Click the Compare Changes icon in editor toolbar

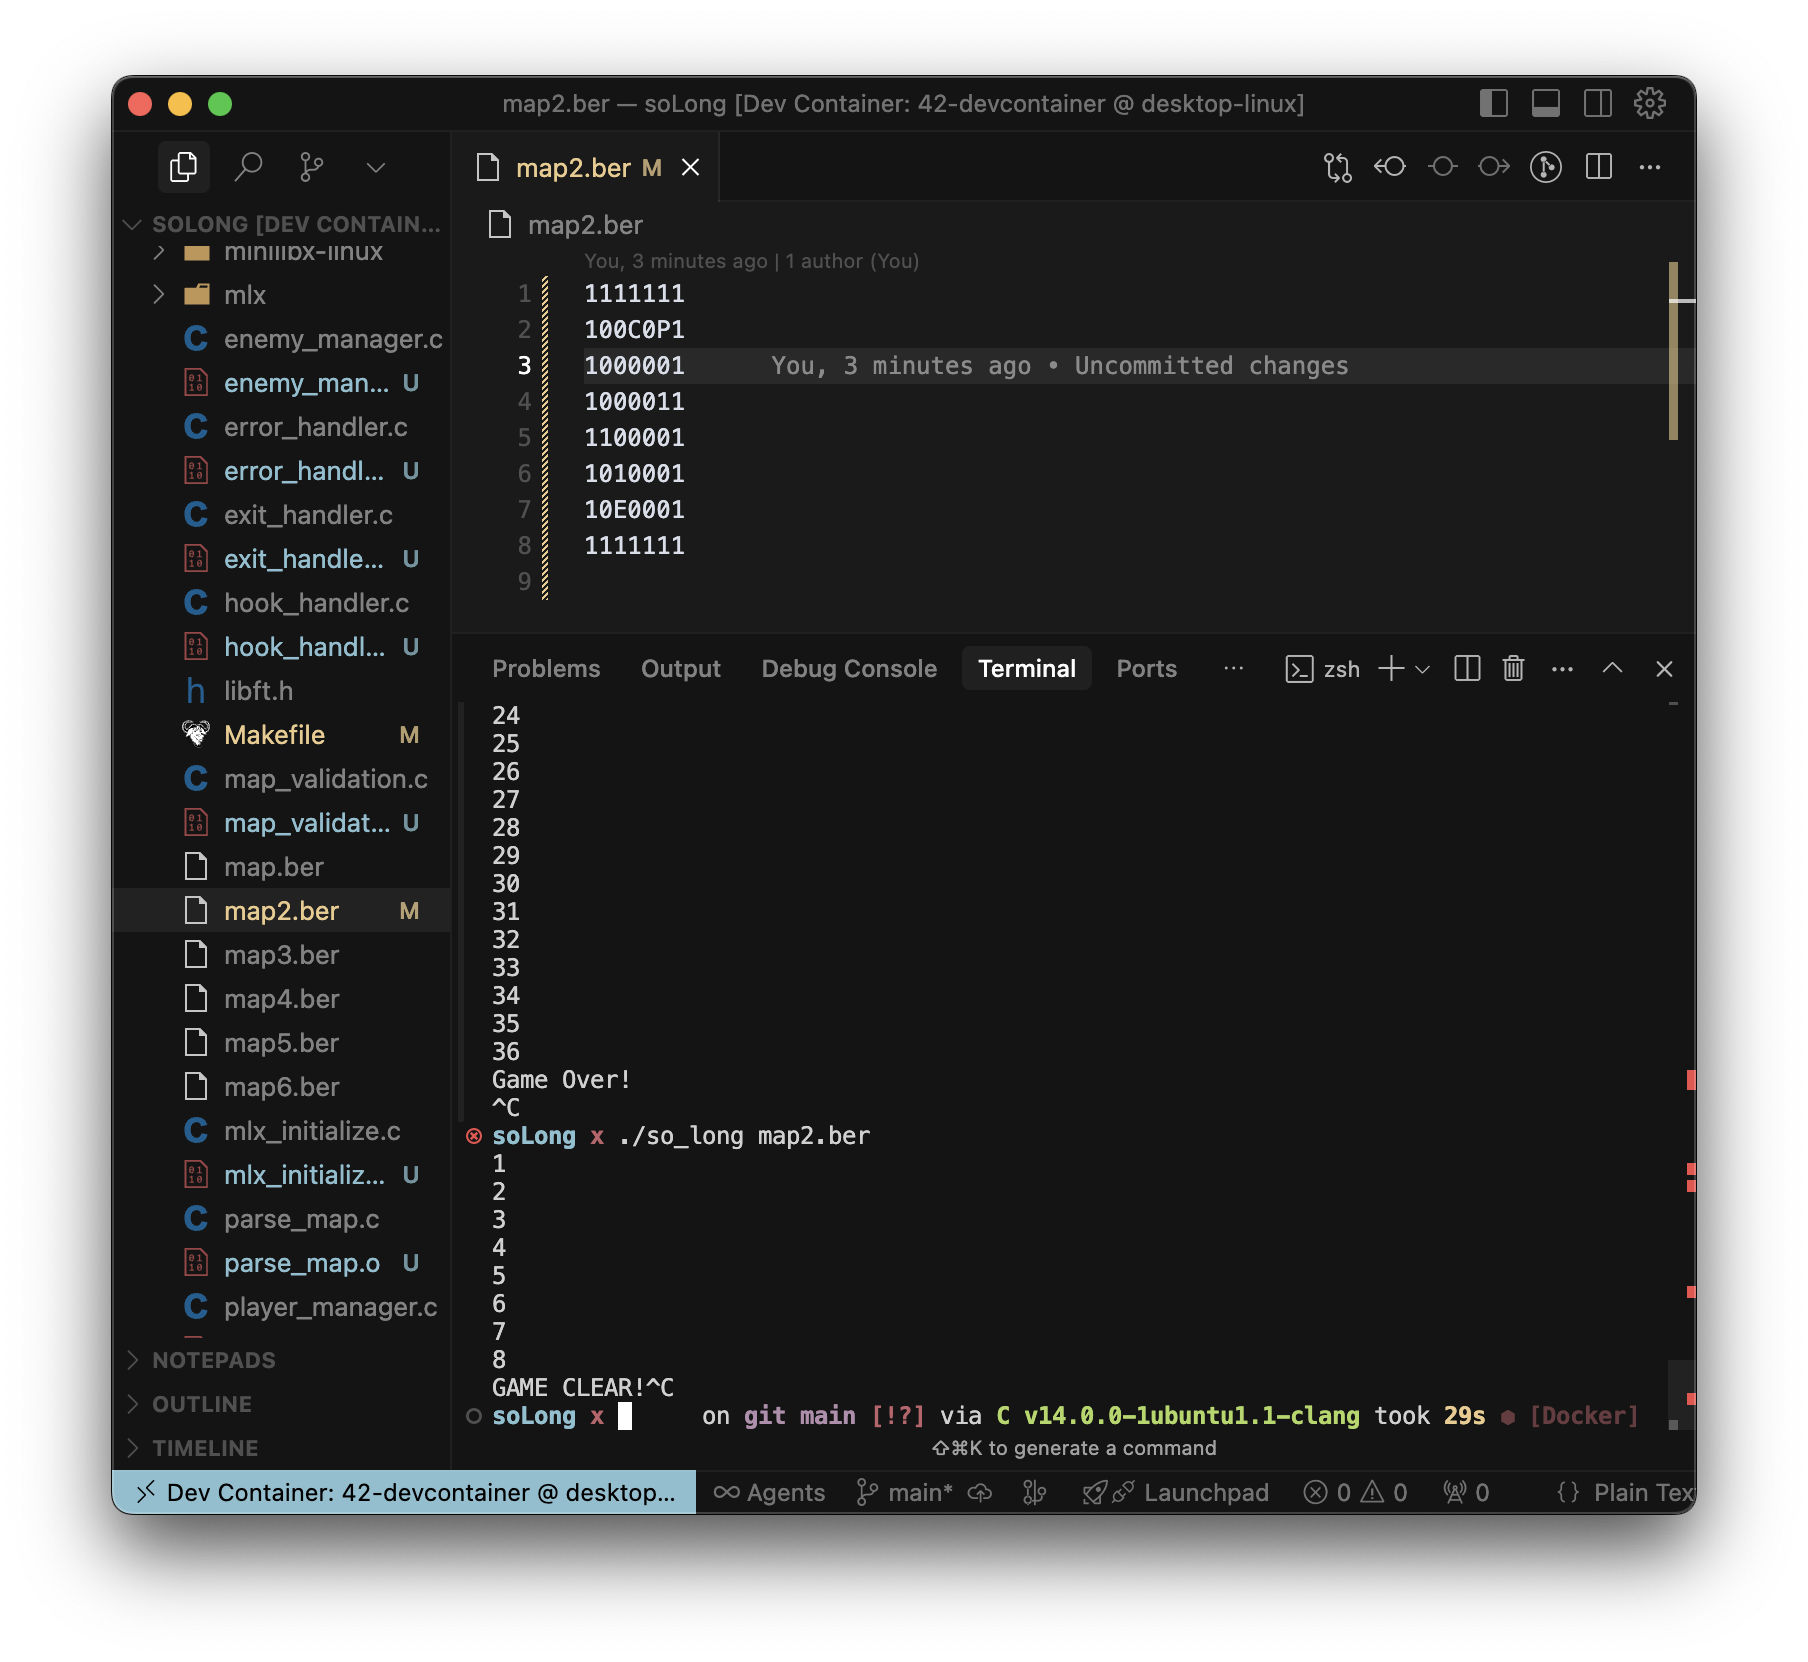tap(1337, 167)
